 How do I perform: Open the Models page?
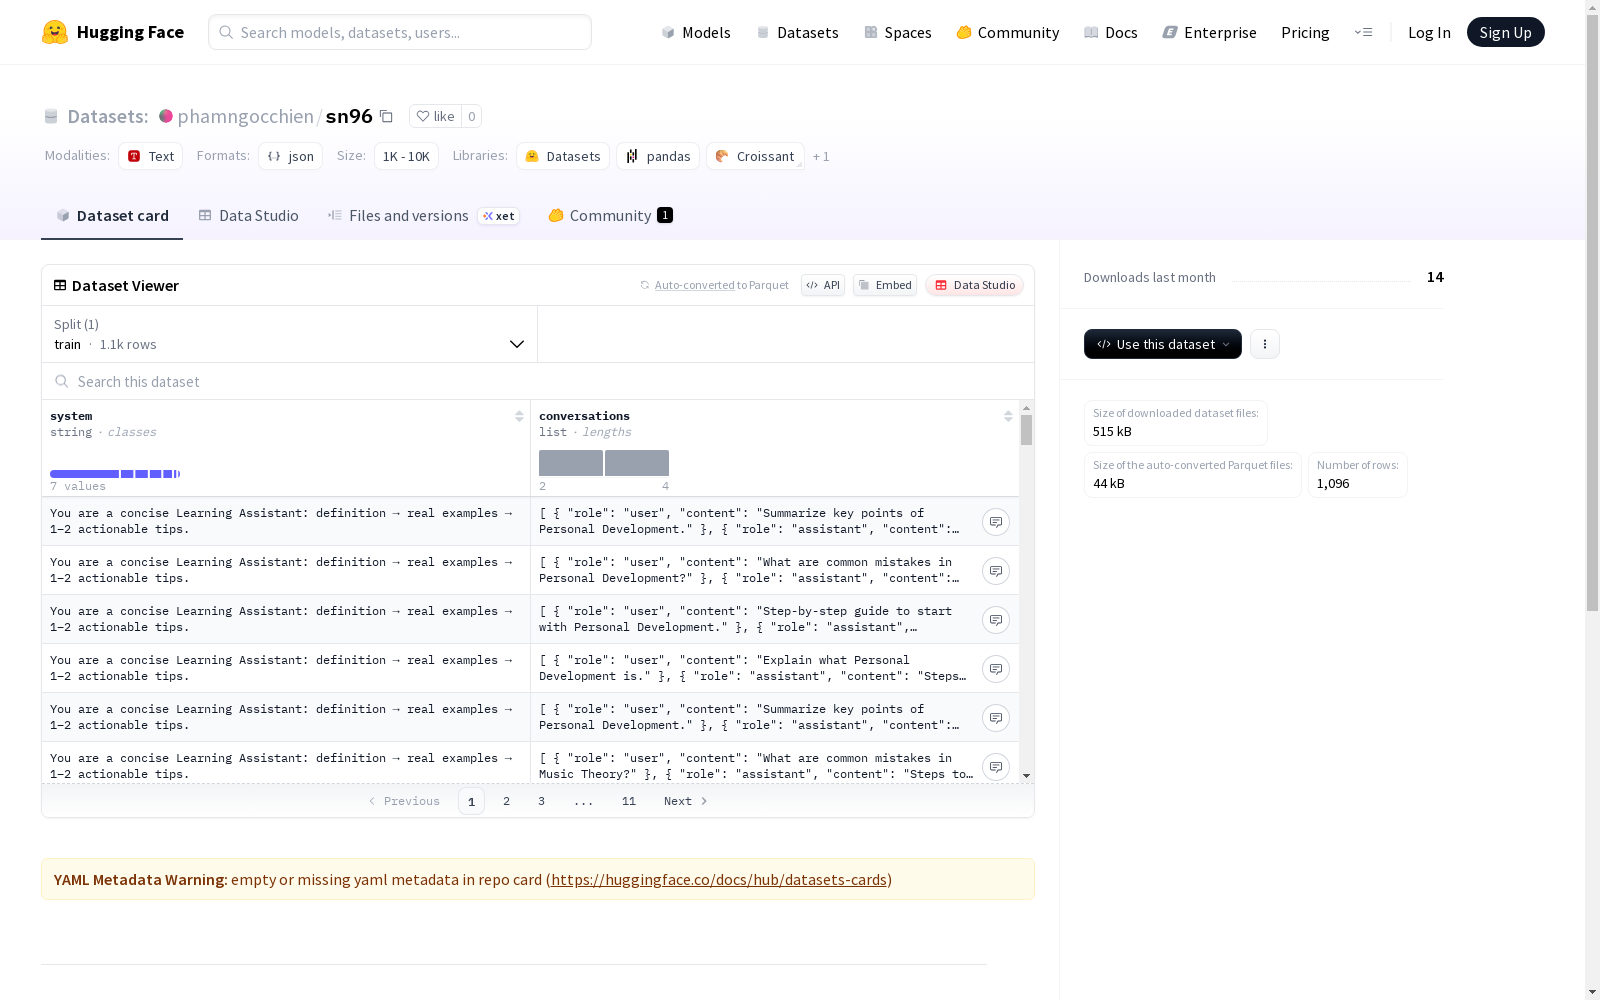pos(696,32)
